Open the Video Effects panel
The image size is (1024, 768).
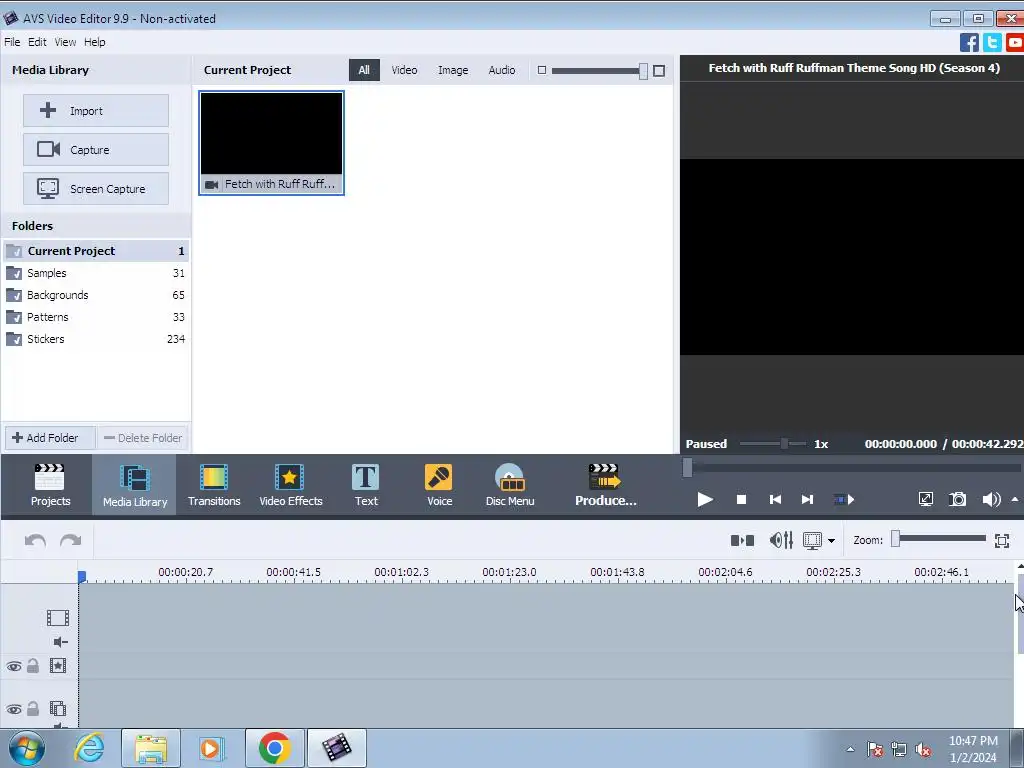pos(291,485)
